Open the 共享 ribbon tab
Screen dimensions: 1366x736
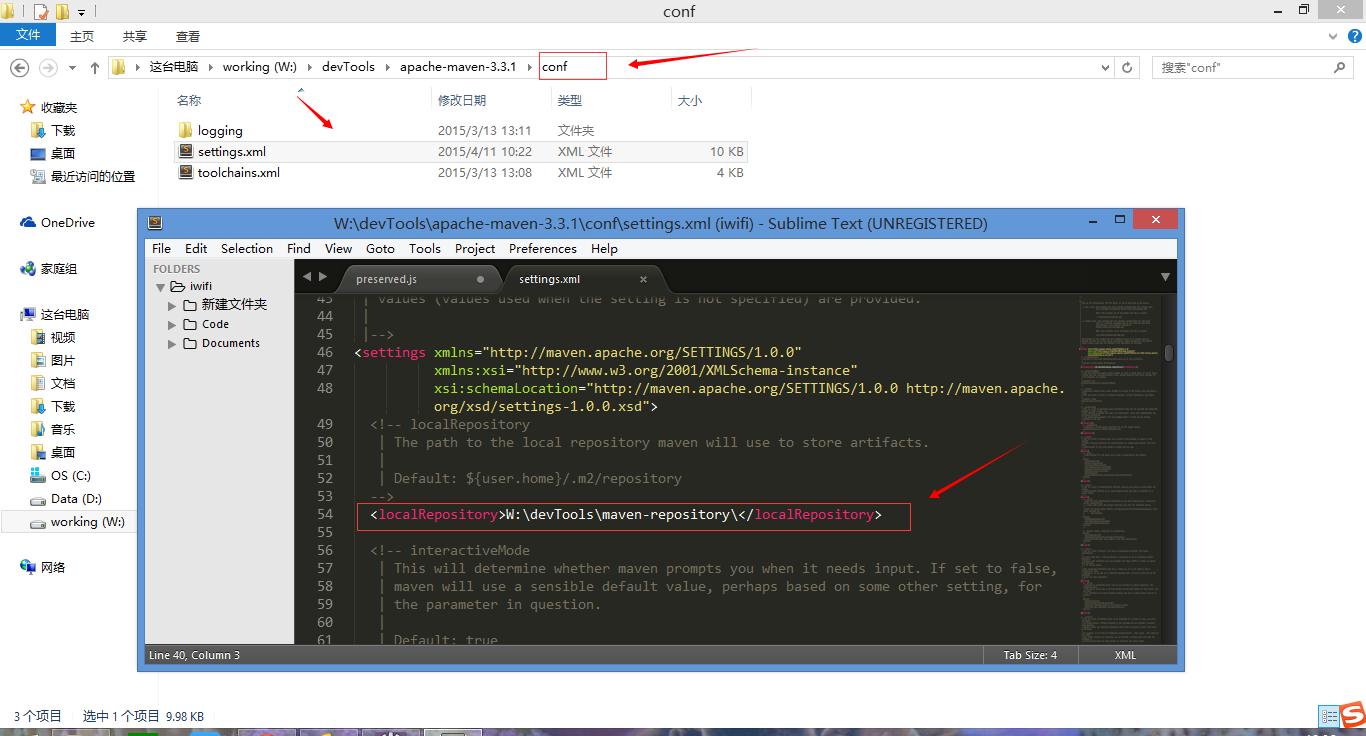[135, 36]
